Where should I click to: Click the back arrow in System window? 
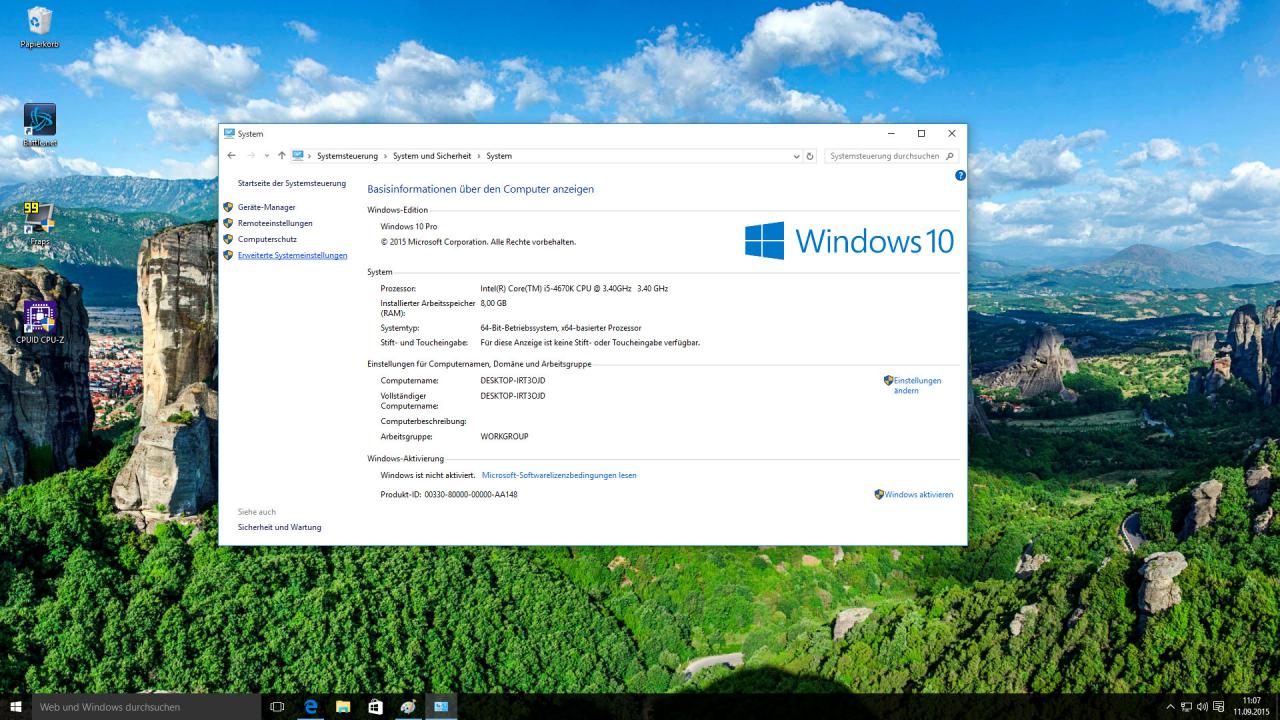coord(232,156)
